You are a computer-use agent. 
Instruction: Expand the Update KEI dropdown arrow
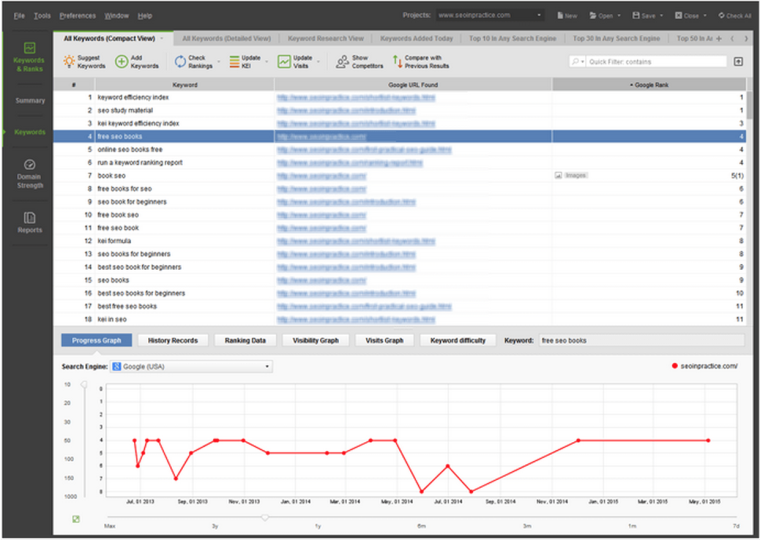tap(266, 62)
